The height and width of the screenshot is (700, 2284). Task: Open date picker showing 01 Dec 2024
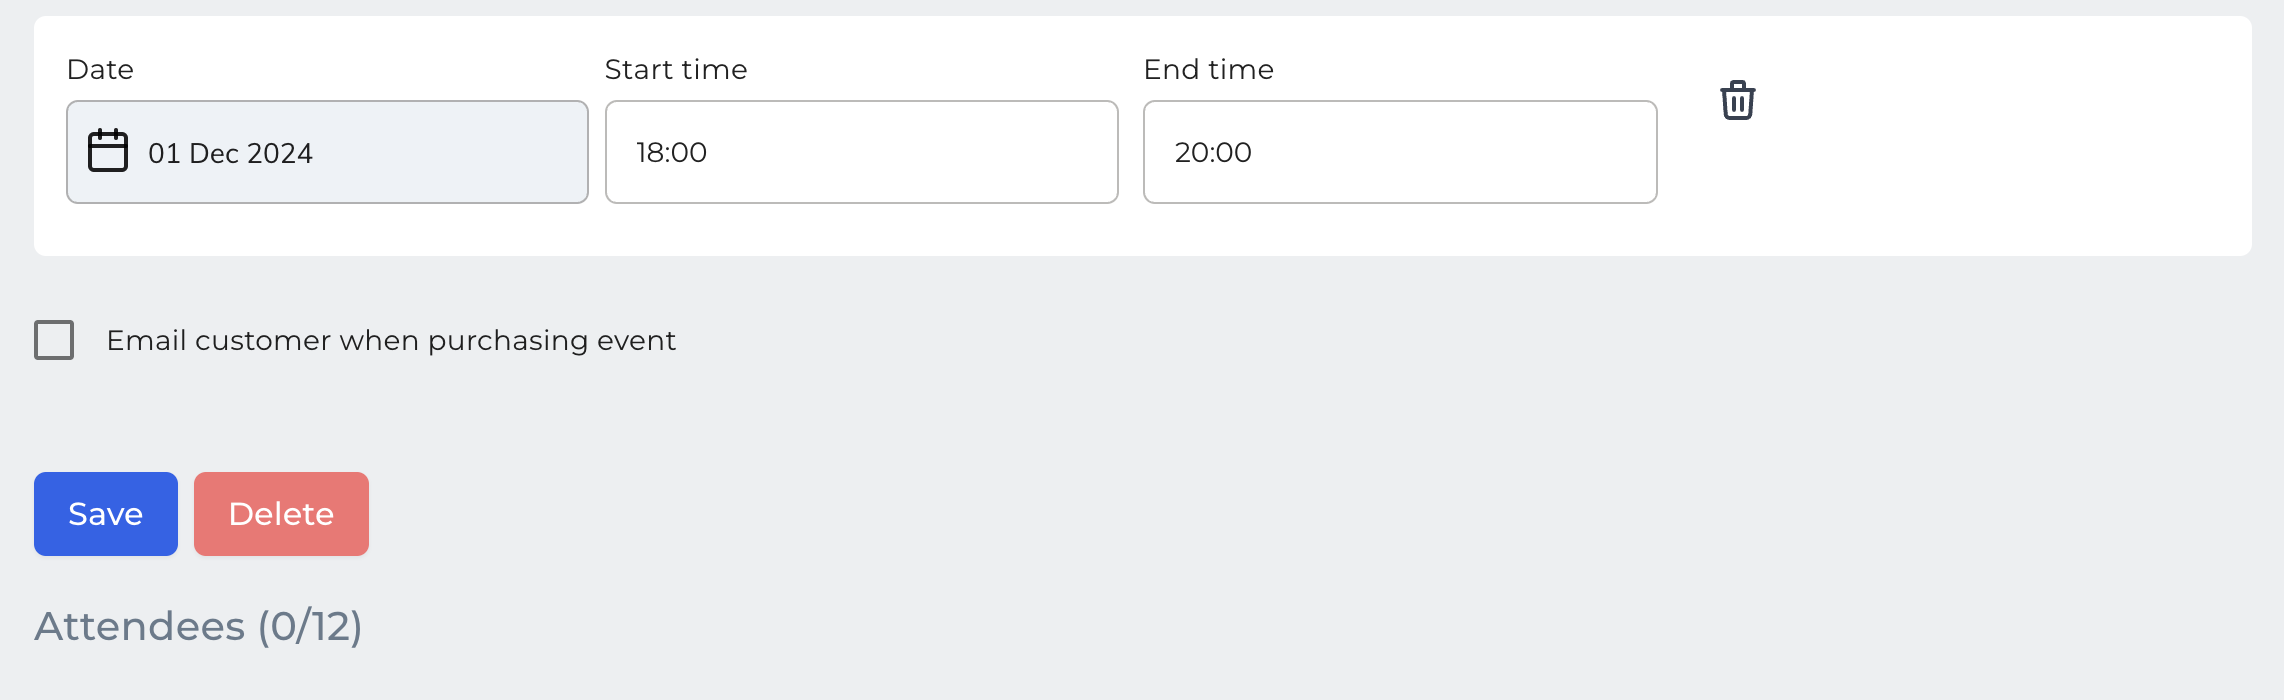click(327, 152)
